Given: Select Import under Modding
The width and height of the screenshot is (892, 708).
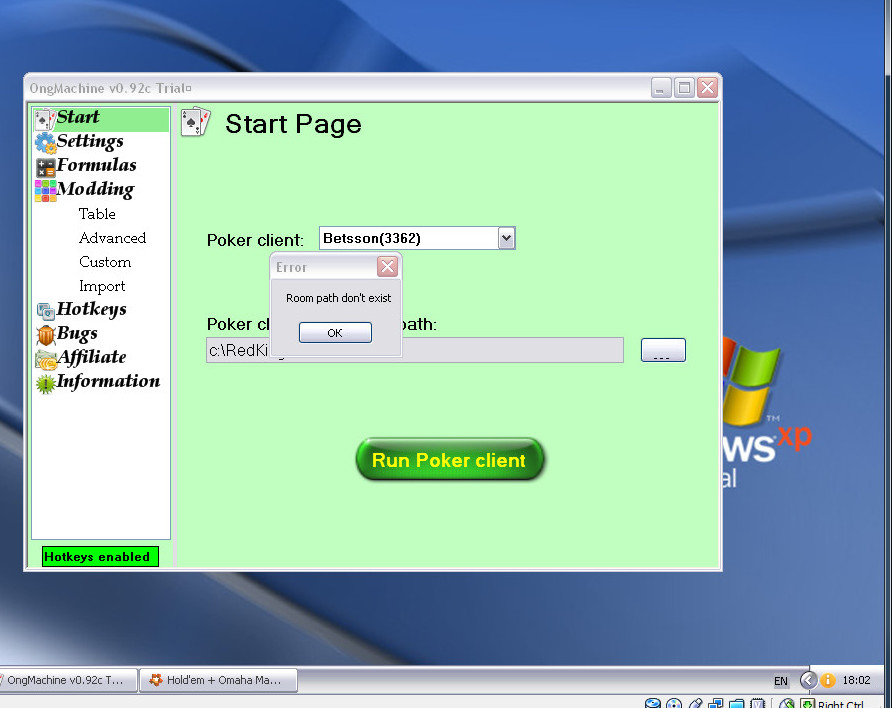Looking at the screenshot, I should (x=102, y=286).
